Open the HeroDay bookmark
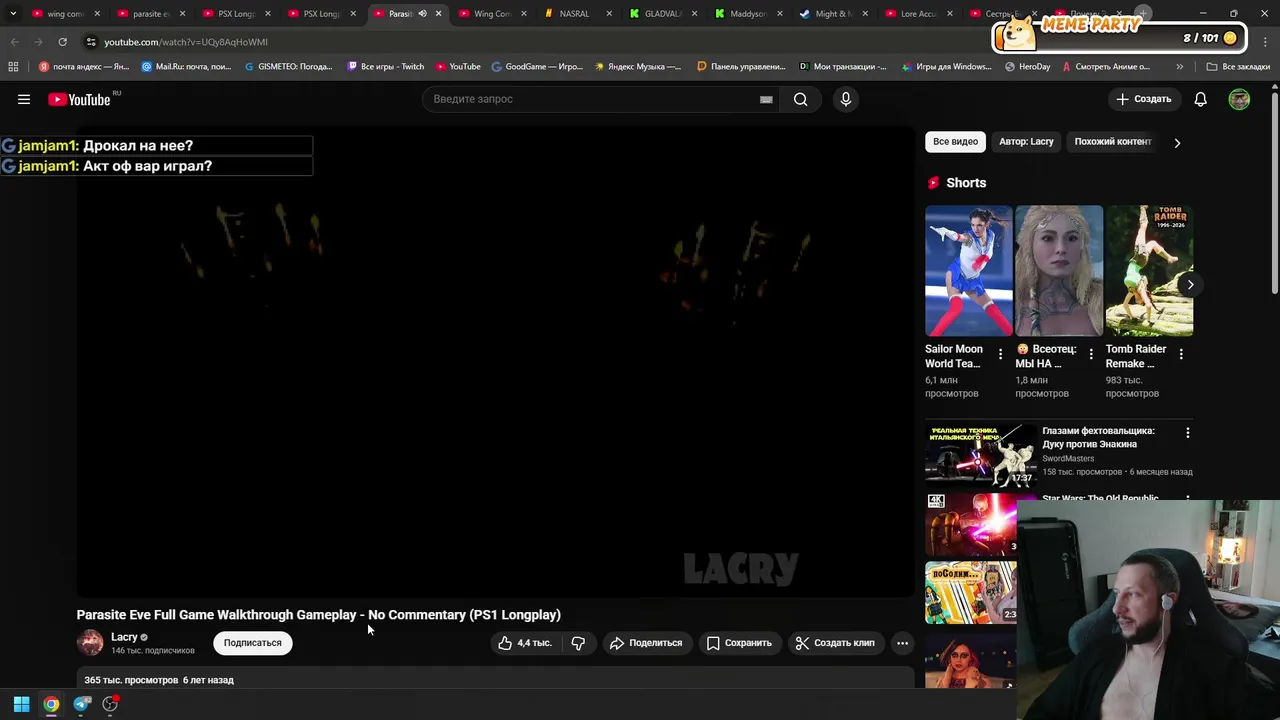Viewport: 1280px width, 720px height. click(1027, 67)
